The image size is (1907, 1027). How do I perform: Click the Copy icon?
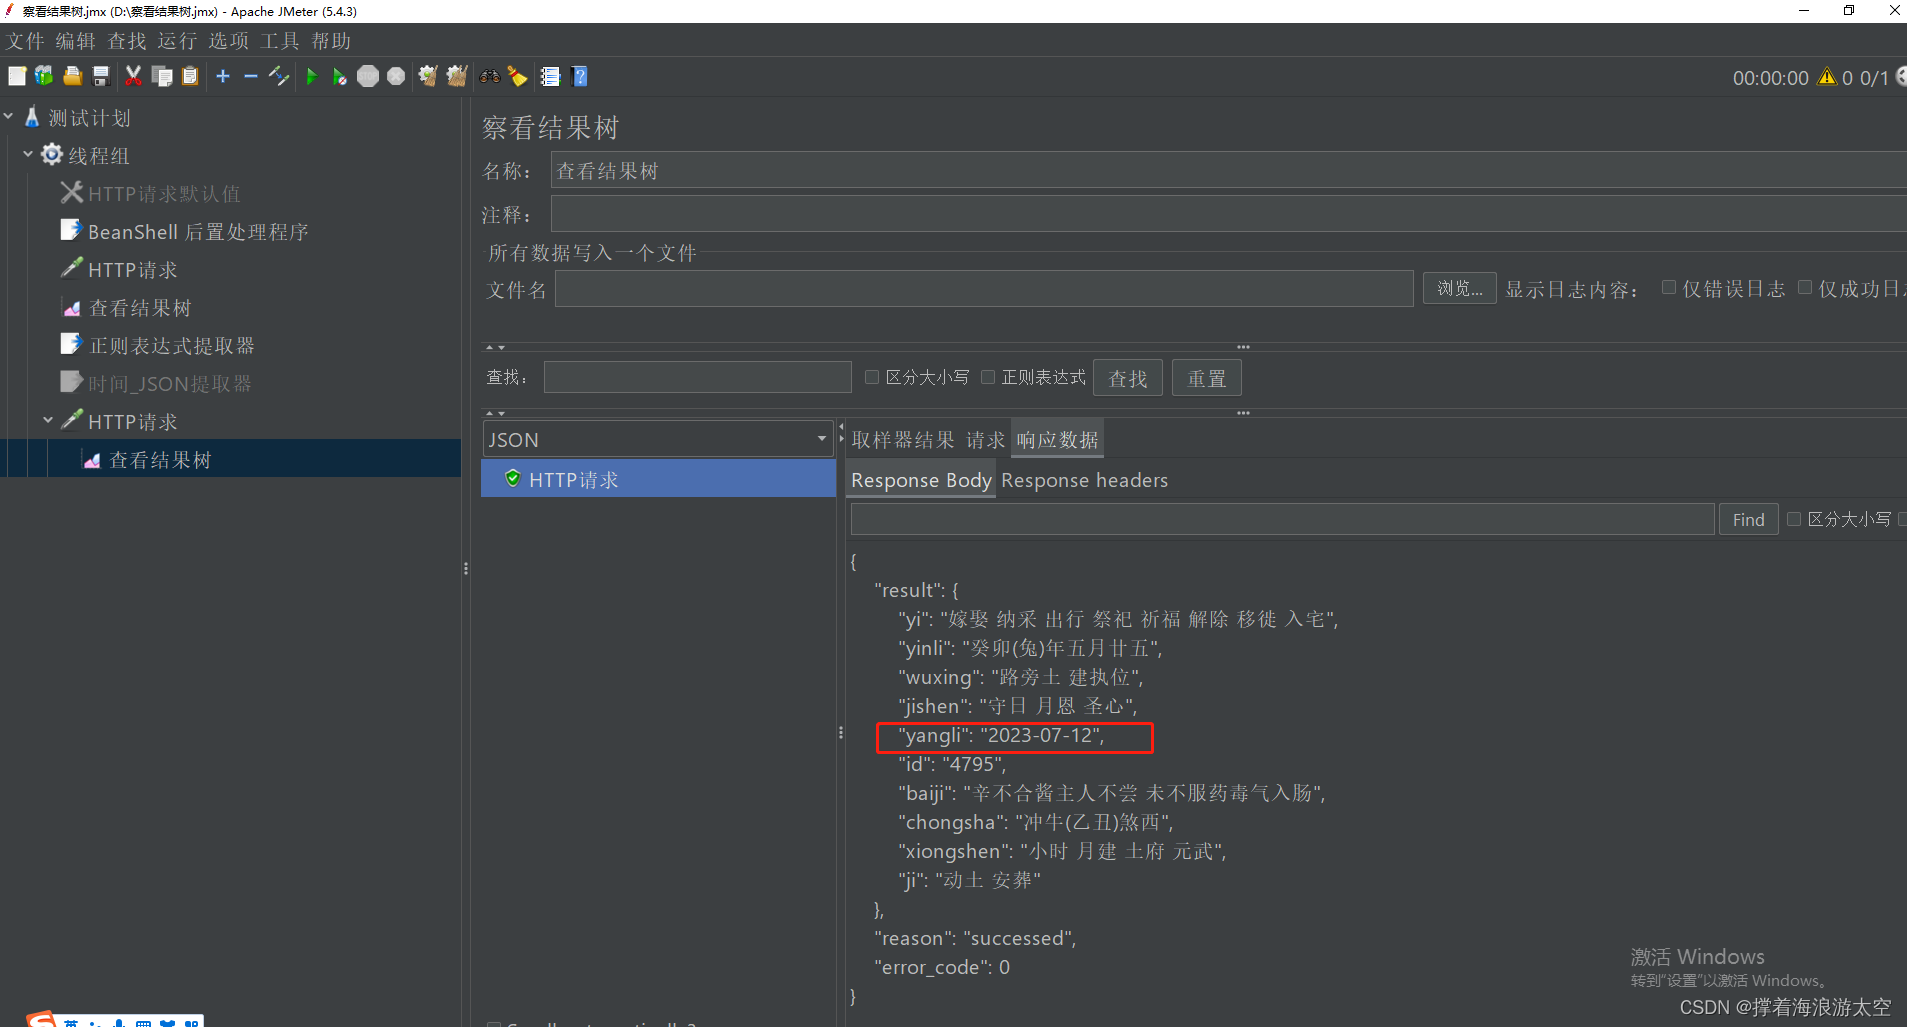click(x=162, y=76)
